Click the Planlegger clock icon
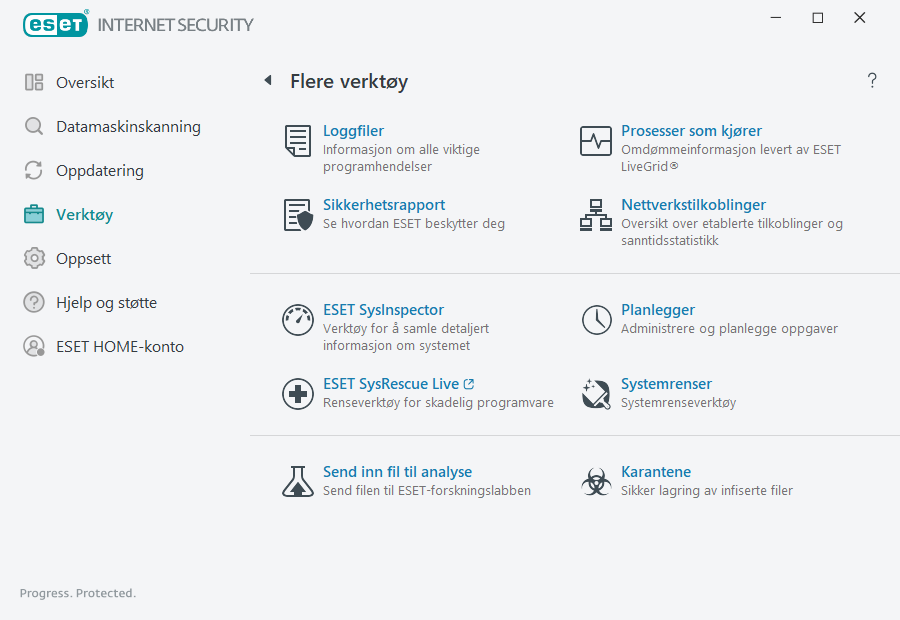900x620 pixels. point(596,320)
